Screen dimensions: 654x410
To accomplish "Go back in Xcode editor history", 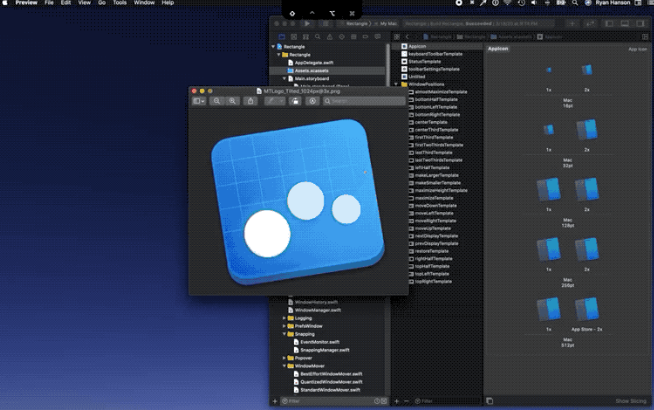I will click(407, 37).
